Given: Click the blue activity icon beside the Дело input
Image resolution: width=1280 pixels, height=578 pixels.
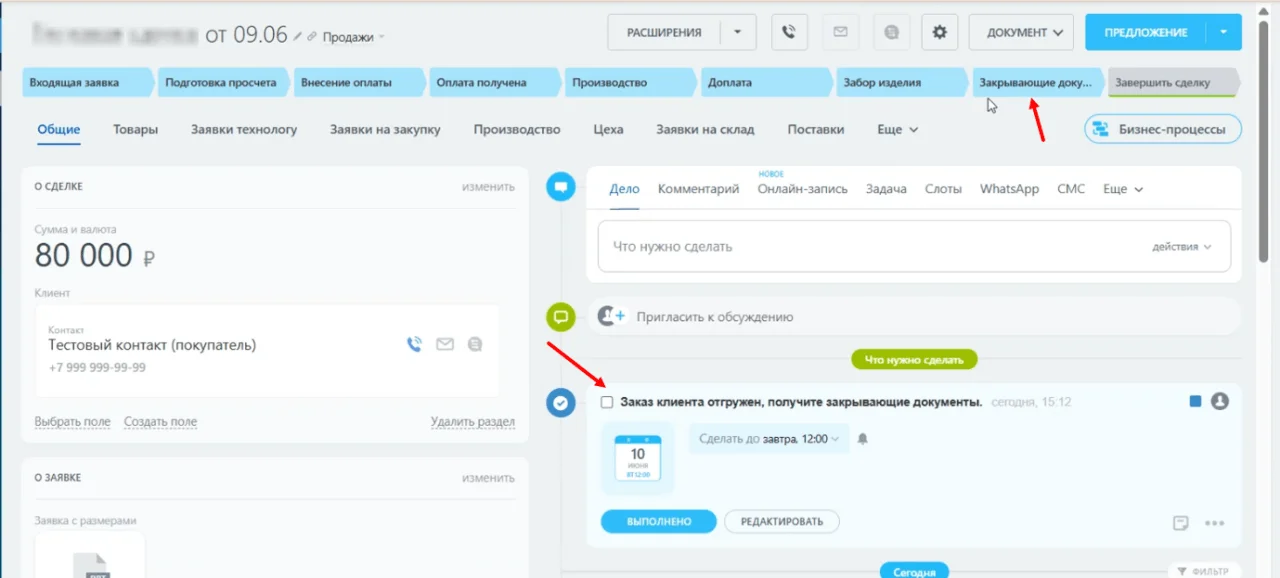Looking at the screenshot, I should click(x=561, y=186).
